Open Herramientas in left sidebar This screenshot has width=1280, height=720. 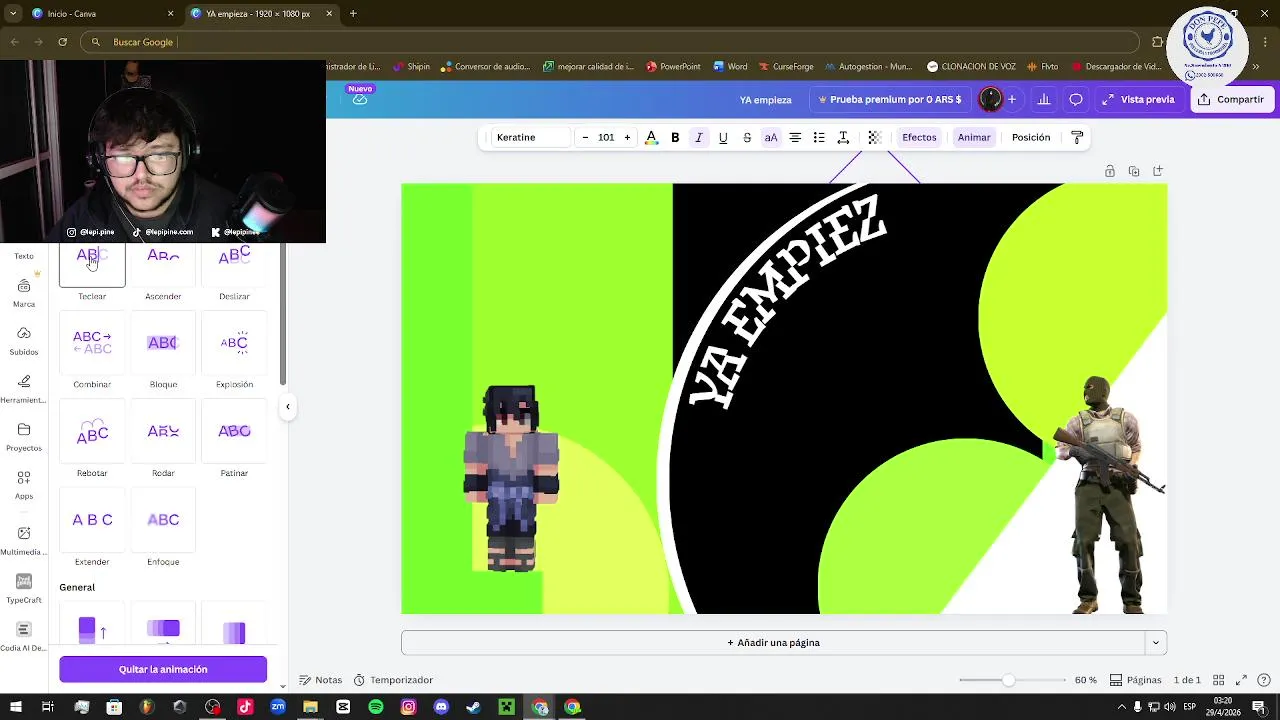[x=24, y=389]
